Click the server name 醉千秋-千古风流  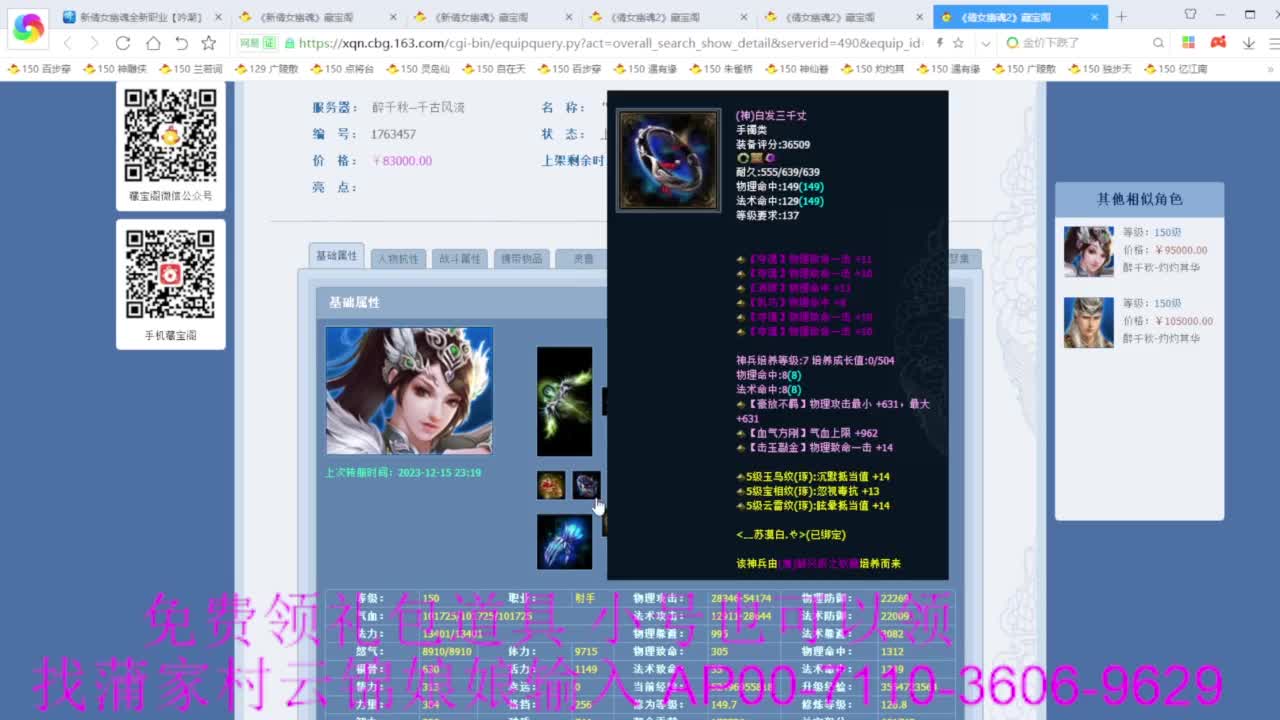[x=418, y=107]
